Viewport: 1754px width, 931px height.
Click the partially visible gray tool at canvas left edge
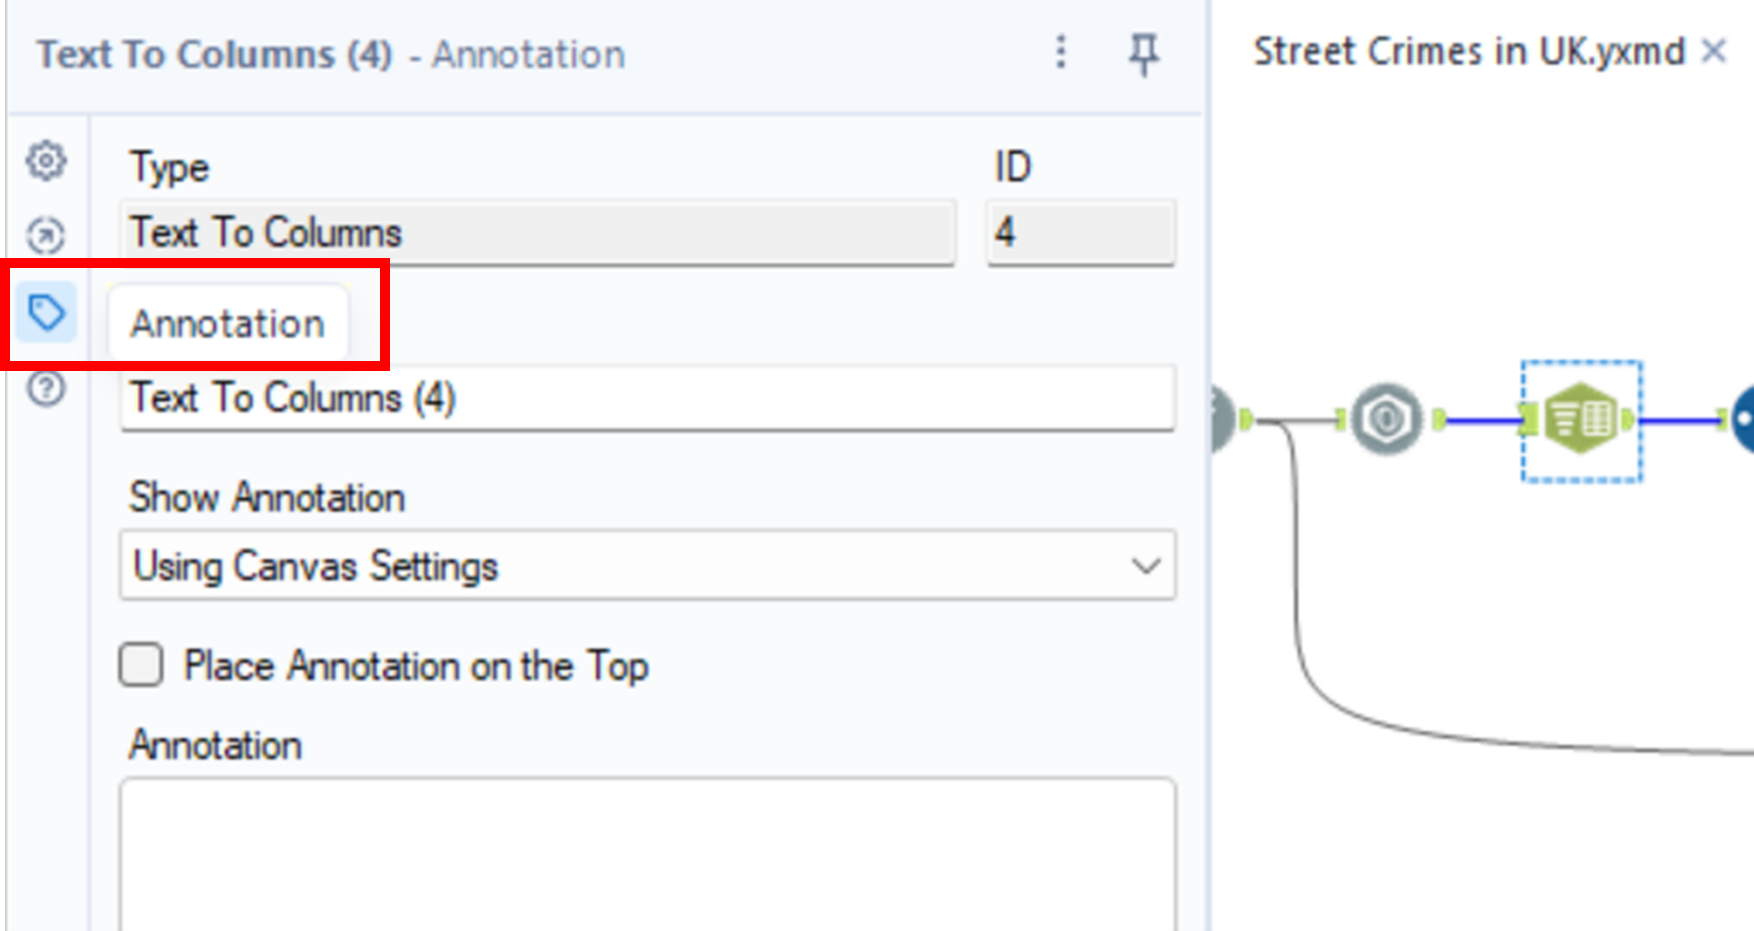[1220, 419]
